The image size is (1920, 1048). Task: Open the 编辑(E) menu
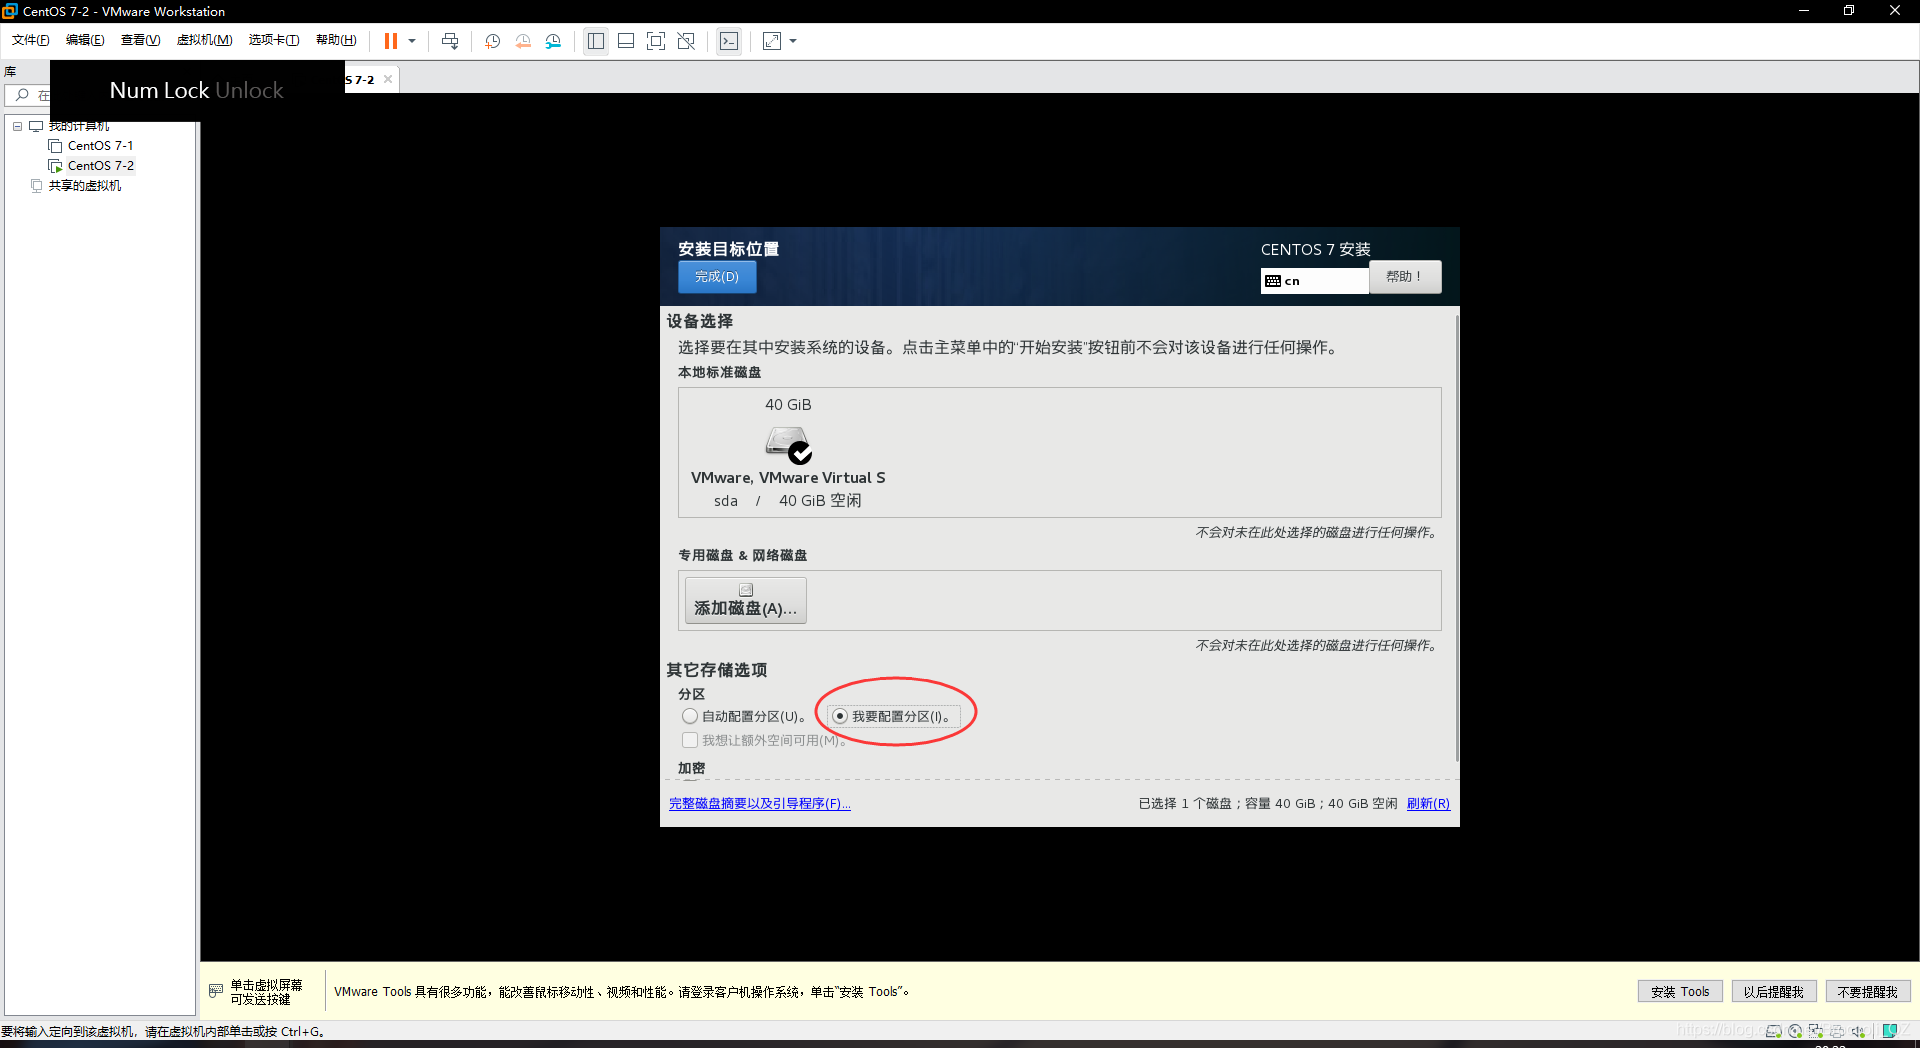(x=85, y=40)
